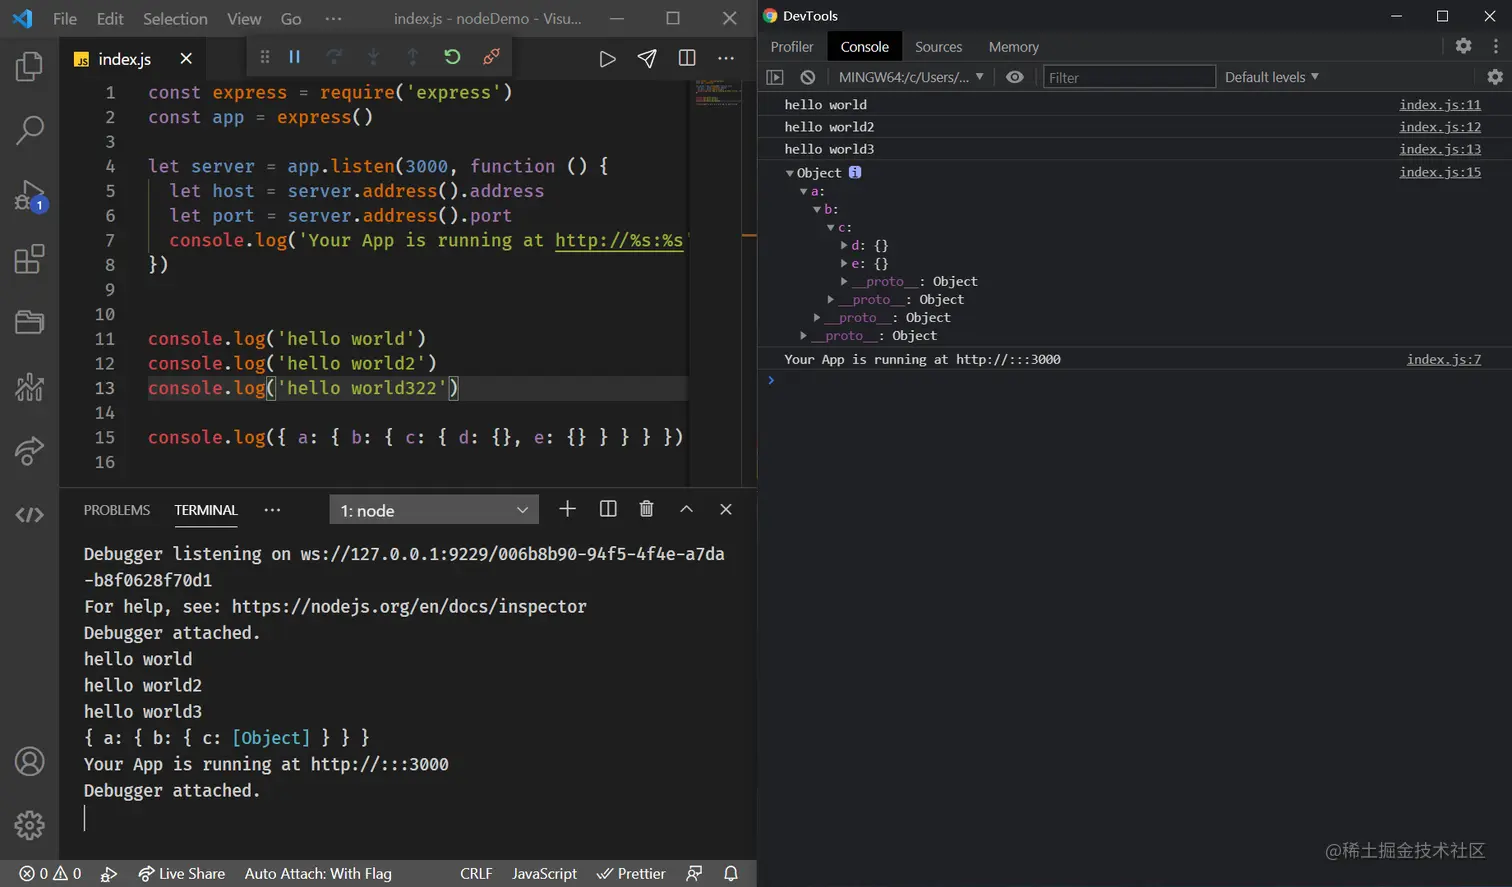This screenshot has height=887, width=1512.
Task: Open the View menu
Action: click(244, 19)
